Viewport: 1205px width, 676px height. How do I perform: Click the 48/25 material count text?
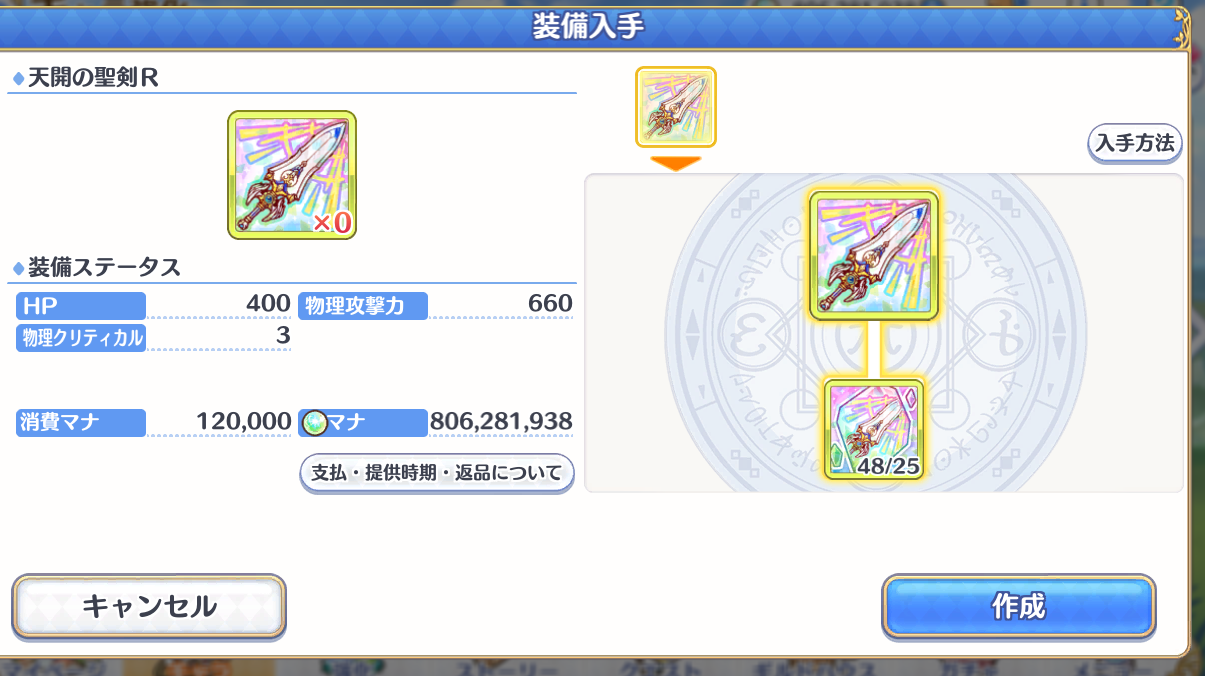(888, 467)
